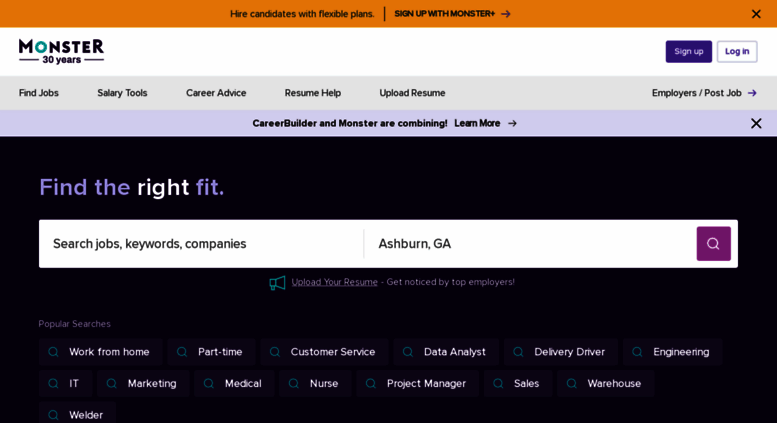The width and height of the screenshot is (777, 423).
Task: Click the megaphone icon beside Upload Your Resume
Action: tap(277, 283)
